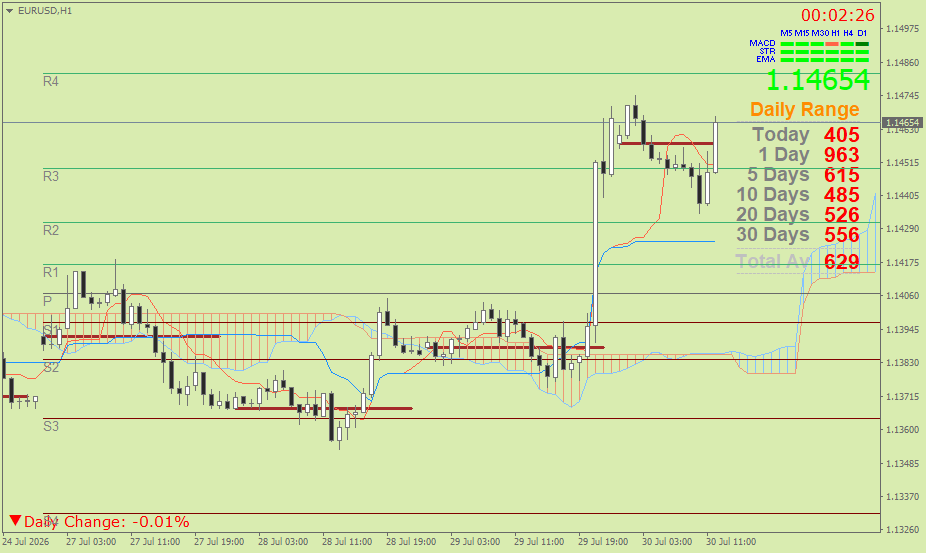This screenshot has width=926, height=553.
Task: Click 1.14975 on the price axis
Action: 902,28
